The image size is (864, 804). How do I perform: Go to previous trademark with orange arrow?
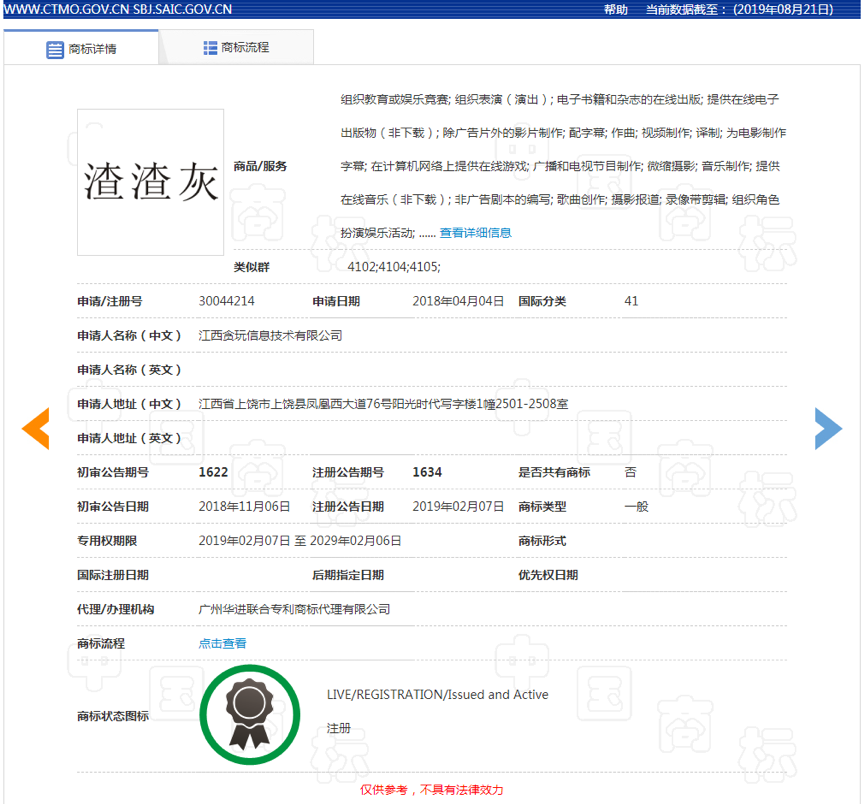[x=36, y=428]
